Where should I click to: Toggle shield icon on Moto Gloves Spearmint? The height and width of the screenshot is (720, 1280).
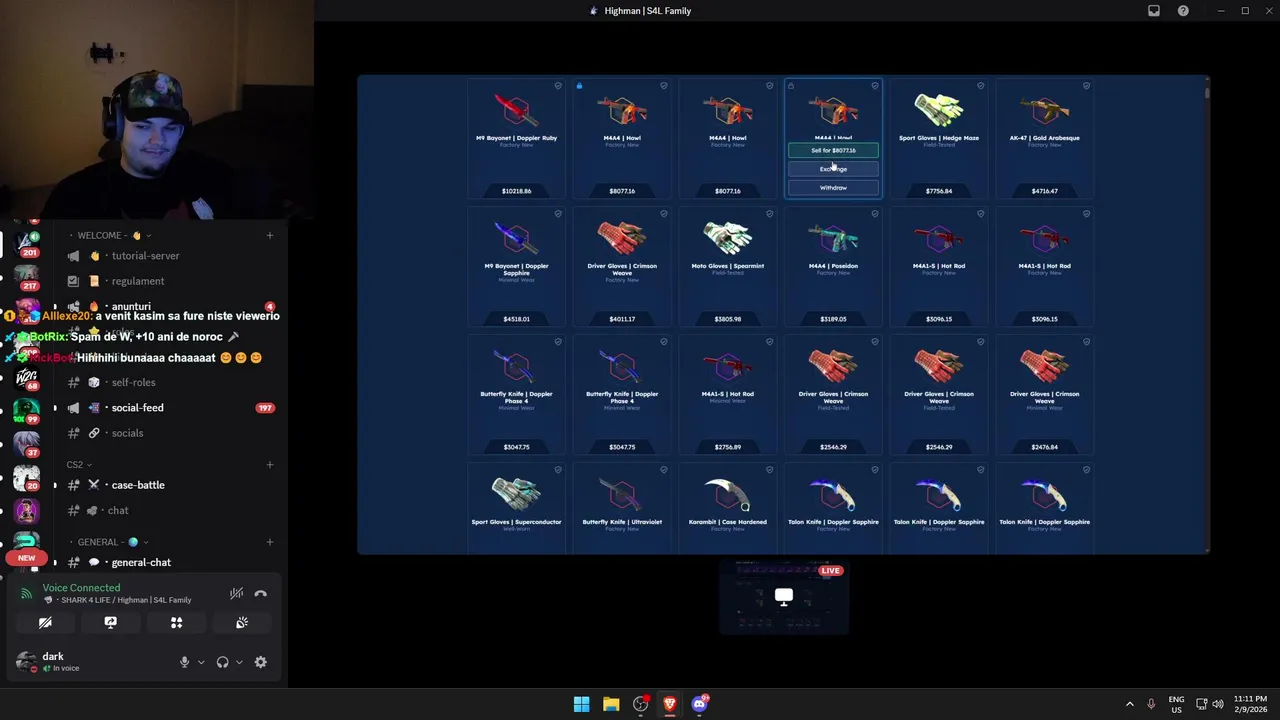[769, 214]
